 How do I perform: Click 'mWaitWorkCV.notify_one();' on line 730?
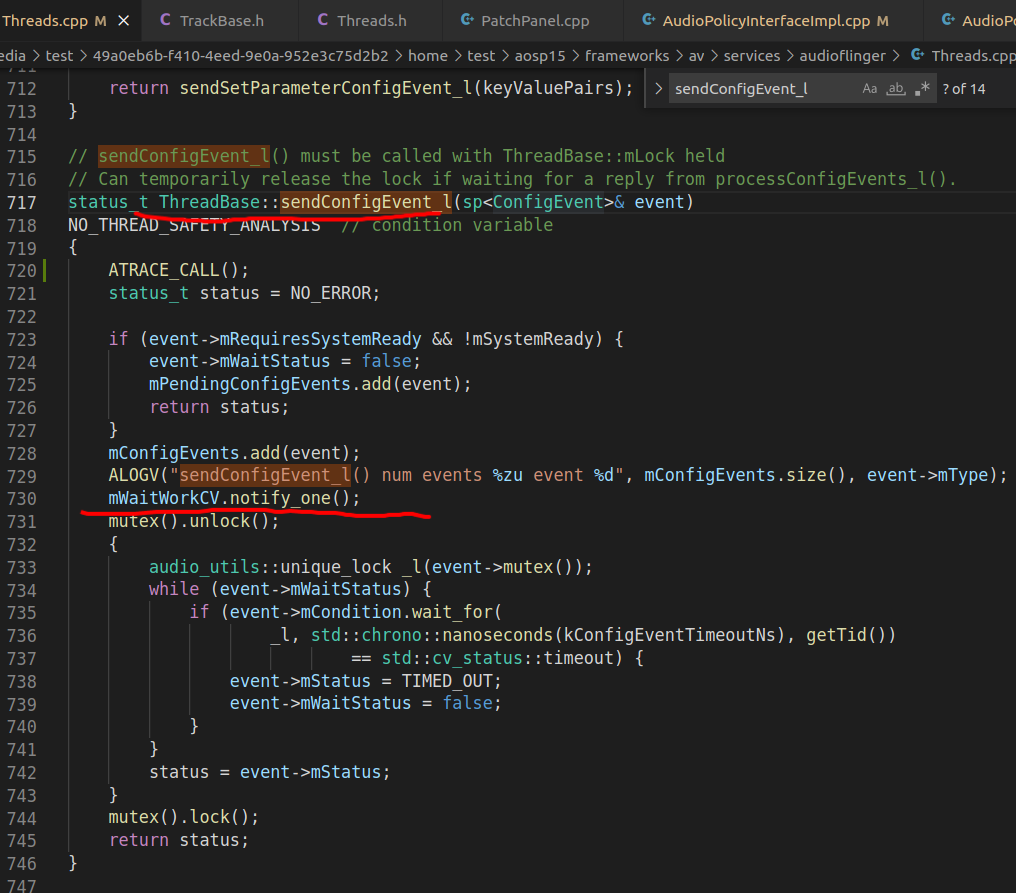(234, 498)
